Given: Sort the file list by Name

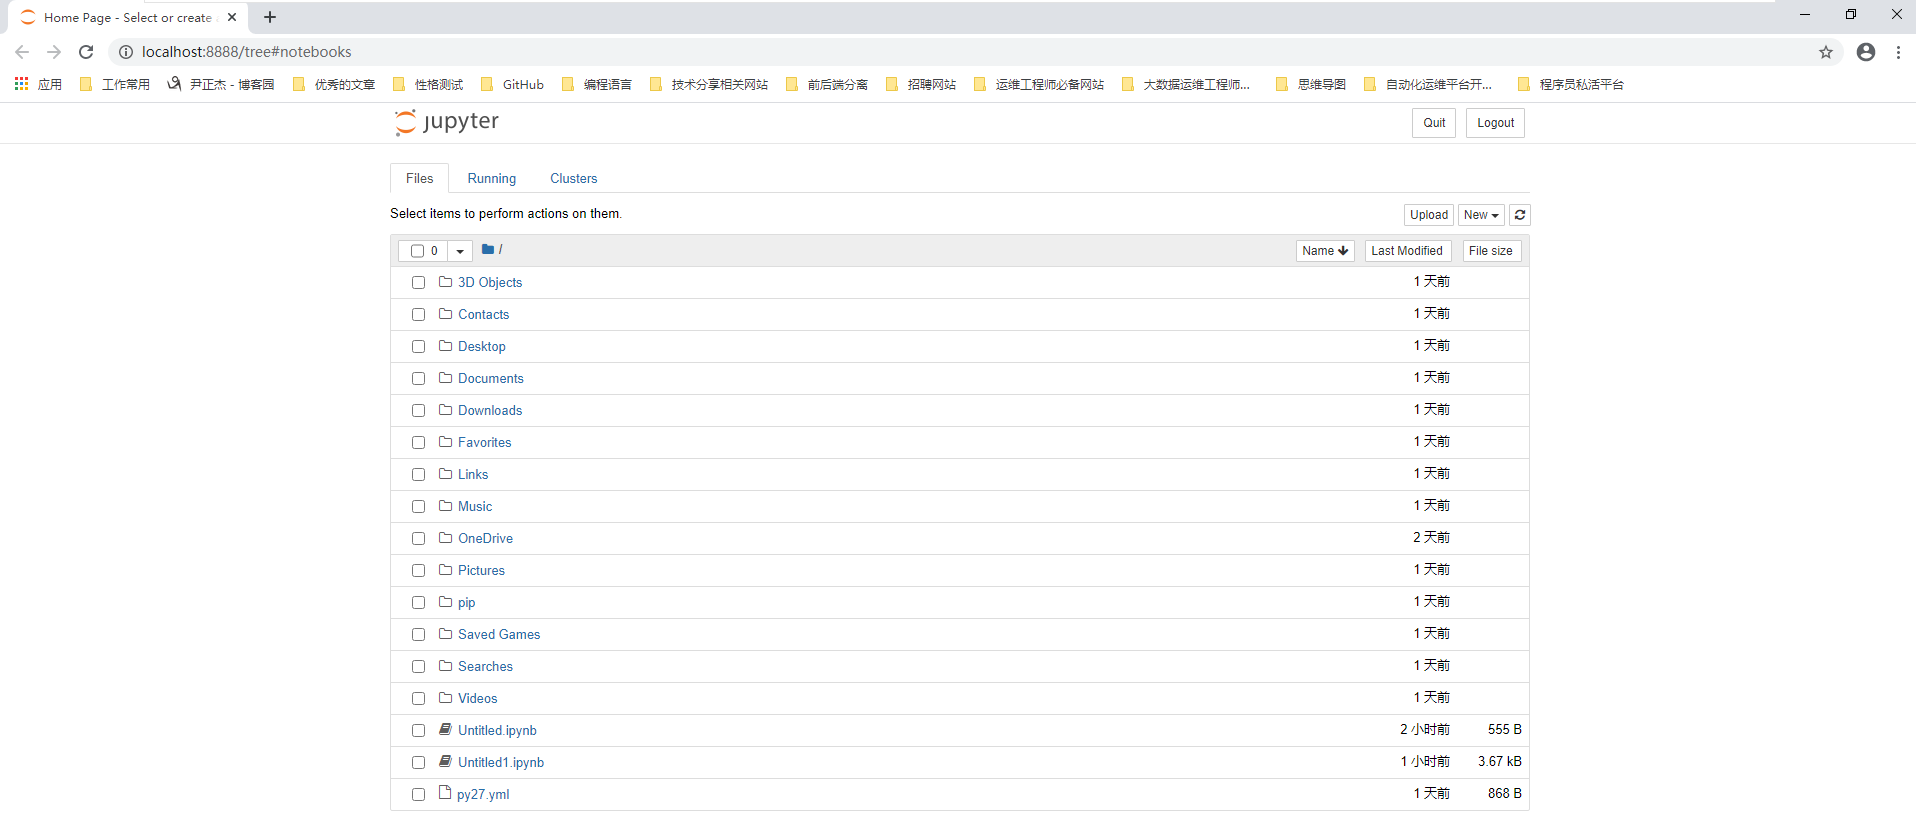Looking at the screenshot, I should tap(1325, 251).
